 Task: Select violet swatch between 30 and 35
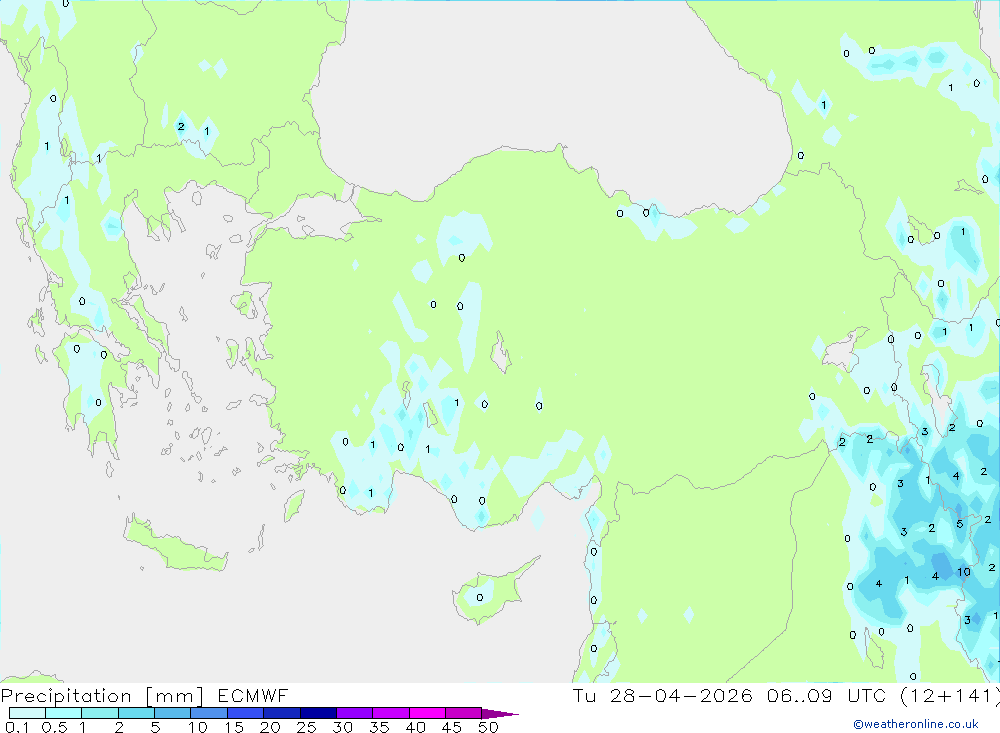[354, 713]
